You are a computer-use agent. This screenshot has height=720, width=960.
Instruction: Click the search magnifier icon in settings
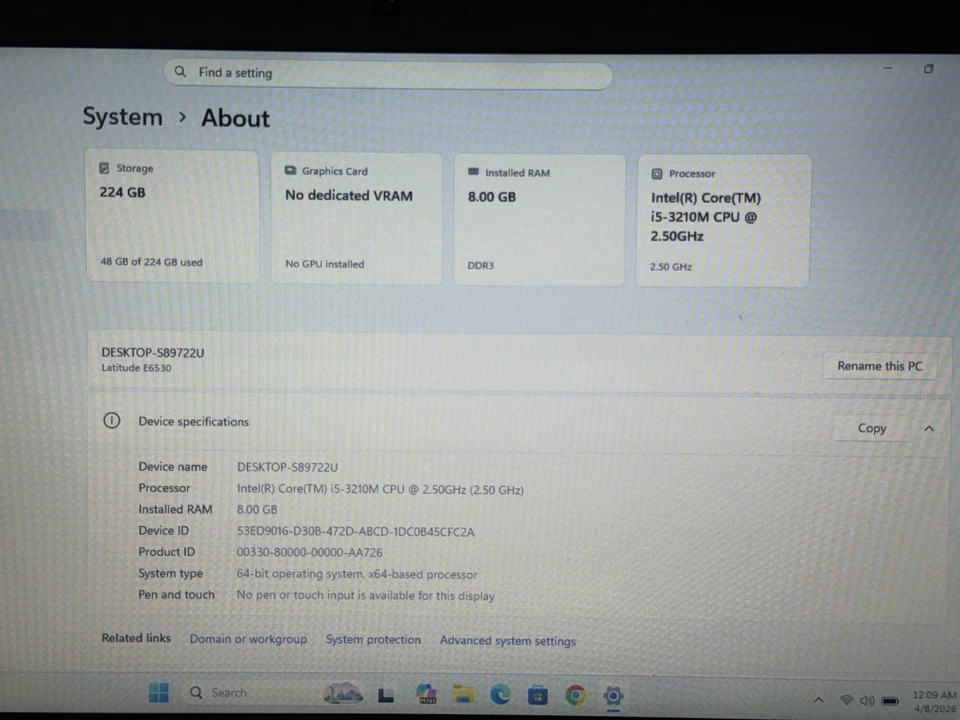[180, 72]
